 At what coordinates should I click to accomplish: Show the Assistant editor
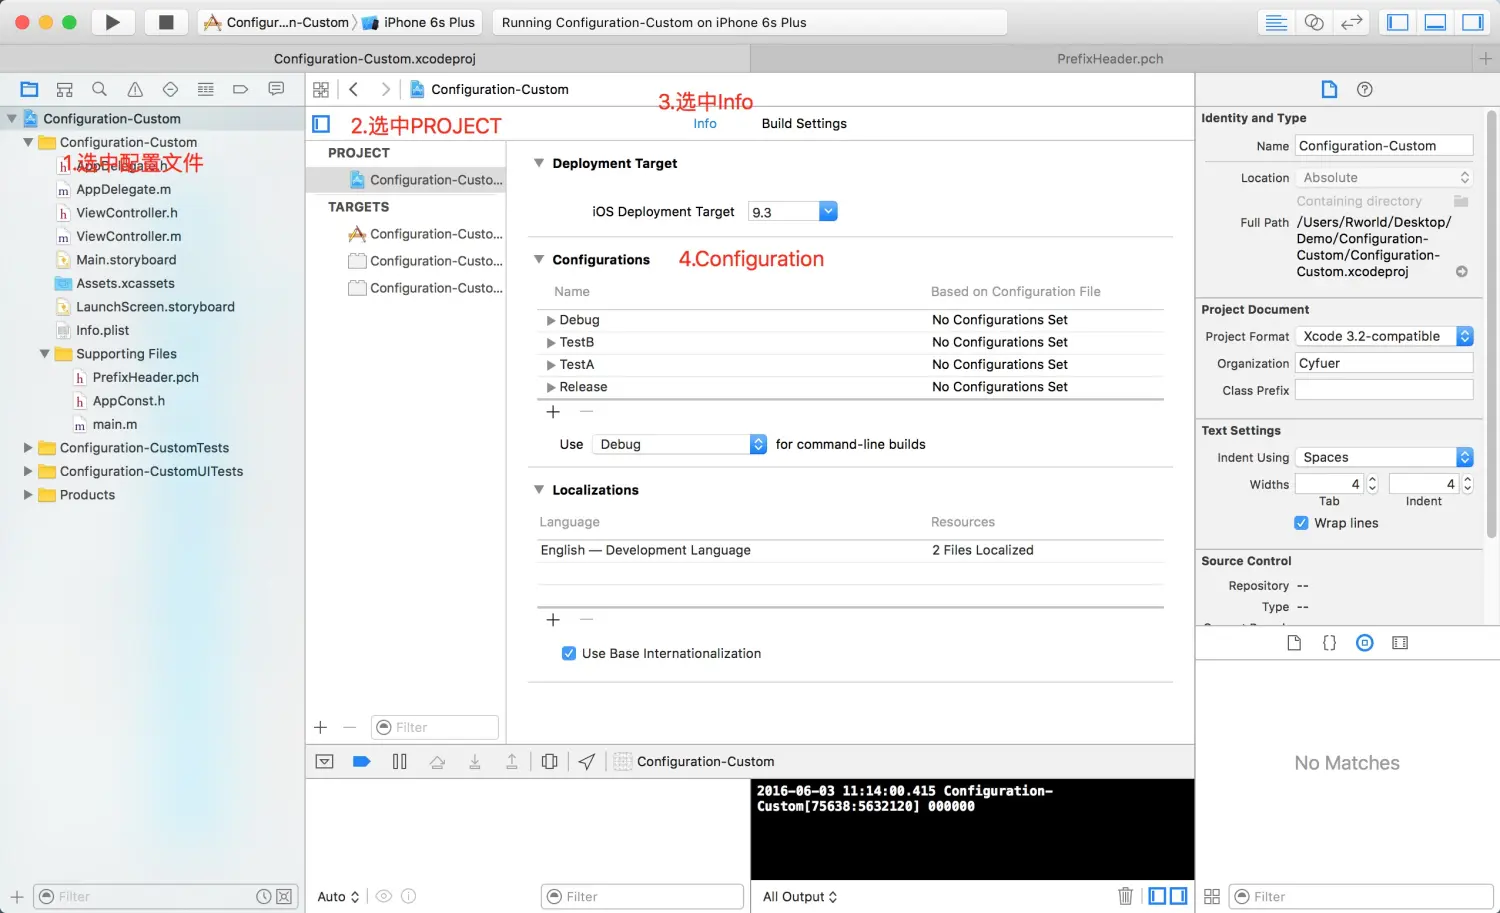point(1314,22)
